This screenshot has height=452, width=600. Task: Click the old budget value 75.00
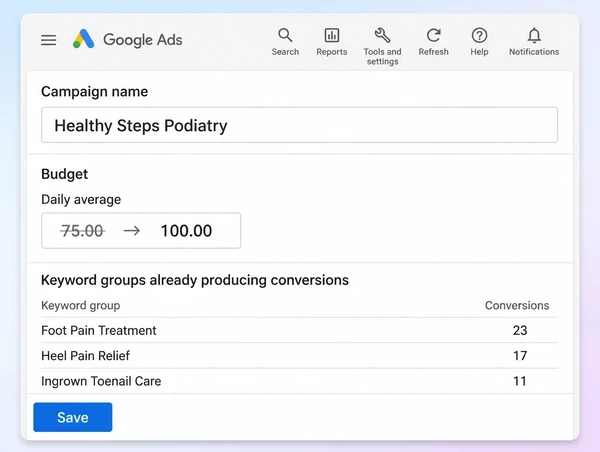(x=82, y=231)
